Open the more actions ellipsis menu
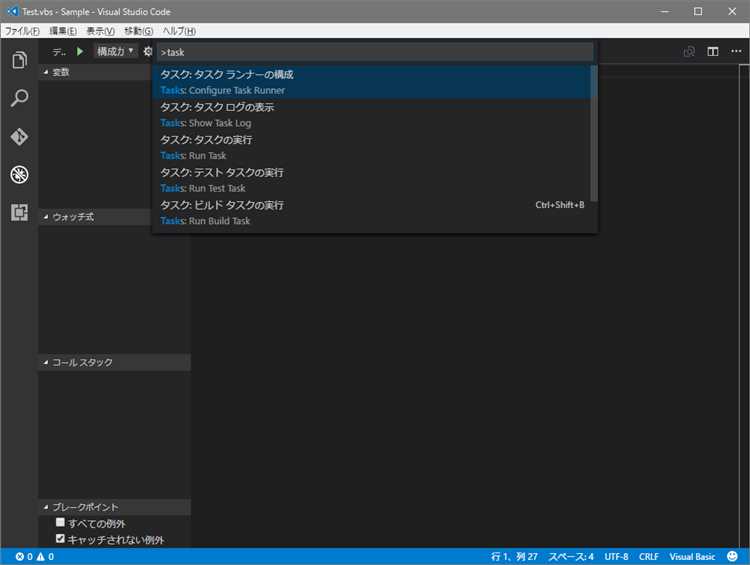 (736, 51)
